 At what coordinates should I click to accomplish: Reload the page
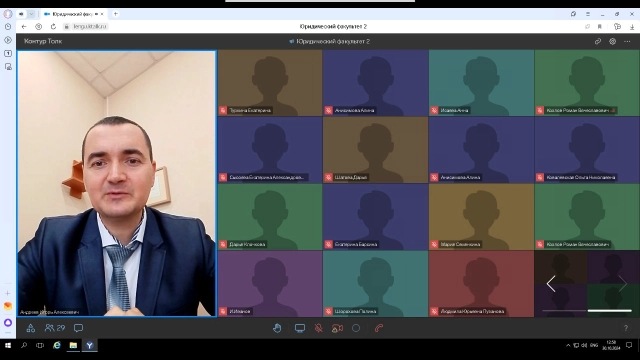(53, 27)
